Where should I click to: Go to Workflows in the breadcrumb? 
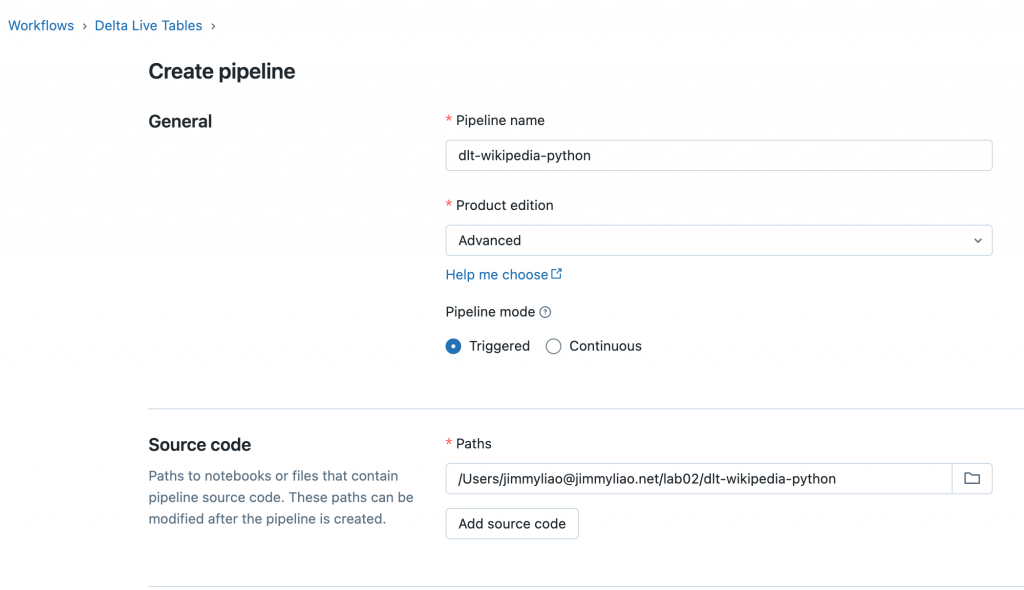point(41,26)
